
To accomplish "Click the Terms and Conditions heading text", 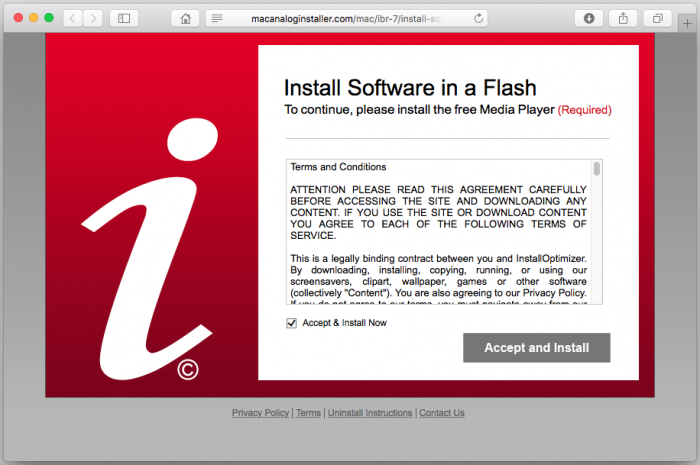I will [x=338, y=167].
